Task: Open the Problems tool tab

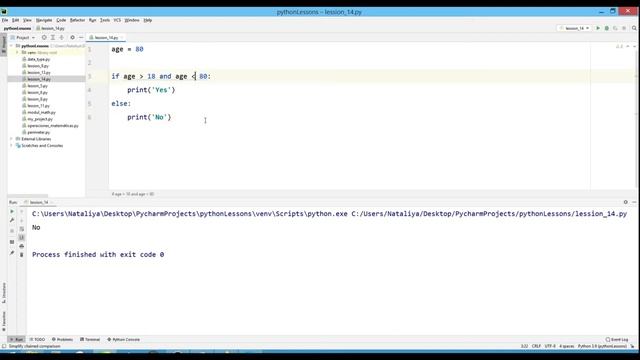Action: click(62, 340)
